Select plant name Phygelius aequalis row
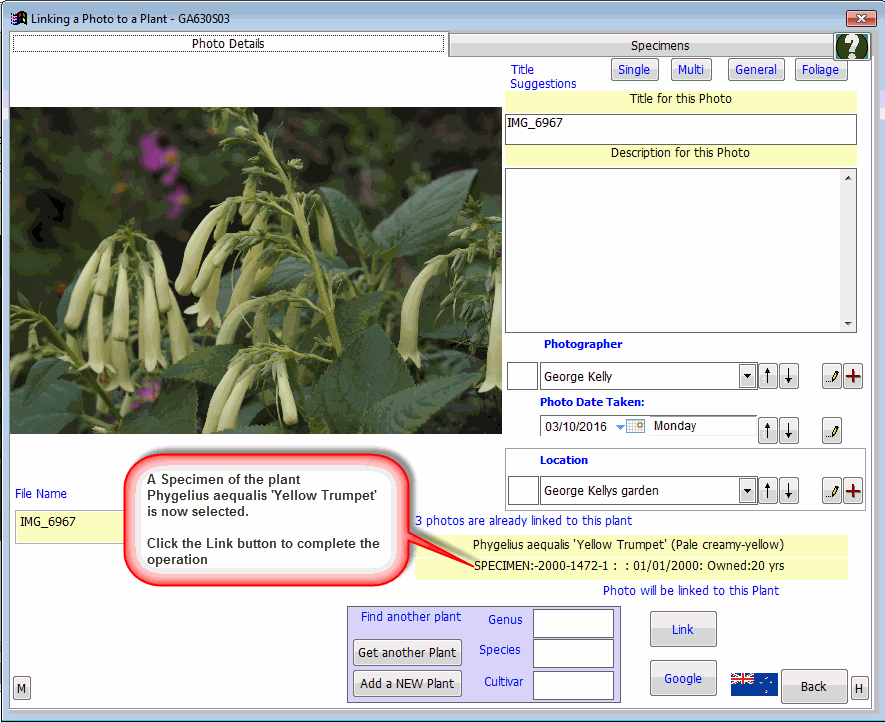The width and height of the screenshot is (885, 722). tap(632, 545)
